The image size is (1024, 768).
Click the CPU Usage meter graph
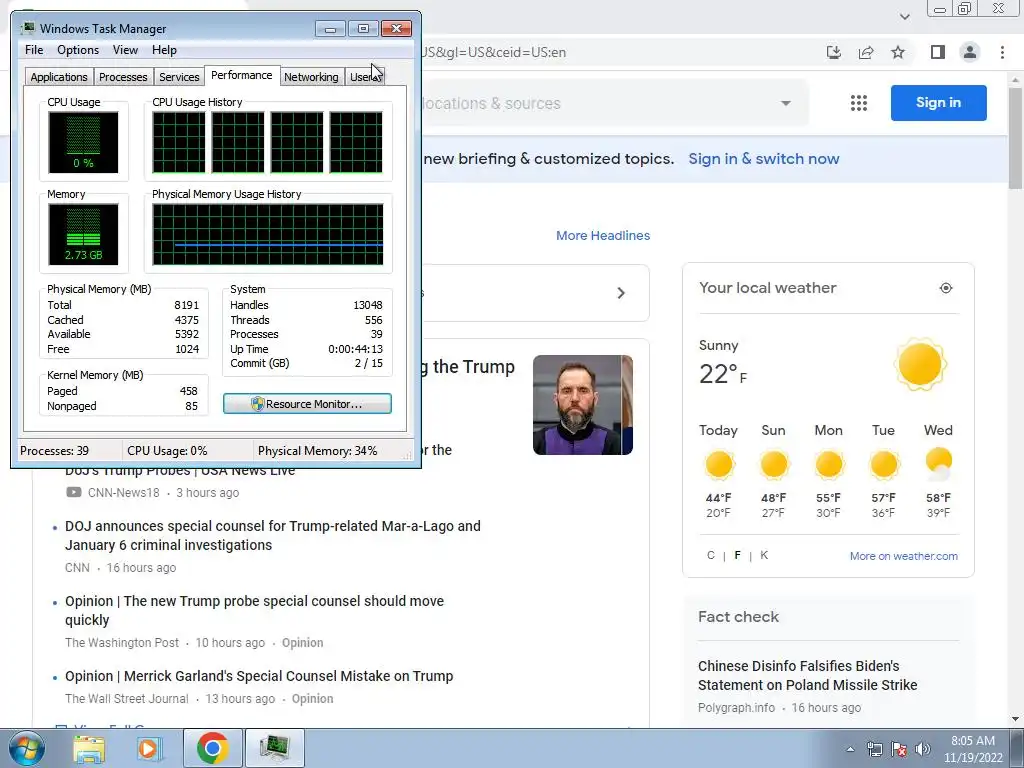(83, 142)
